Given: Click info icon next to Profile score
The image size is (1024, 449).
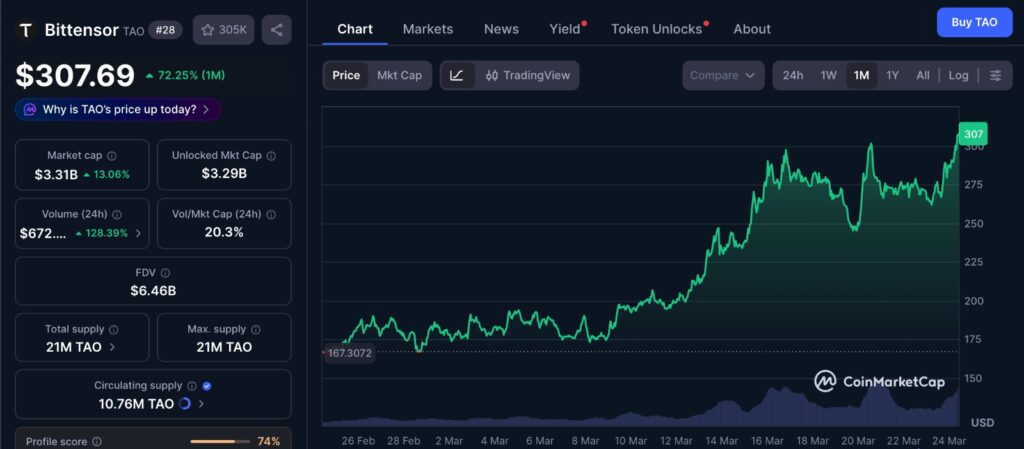Looking at the screenshot, I should (x=97, y=442).
